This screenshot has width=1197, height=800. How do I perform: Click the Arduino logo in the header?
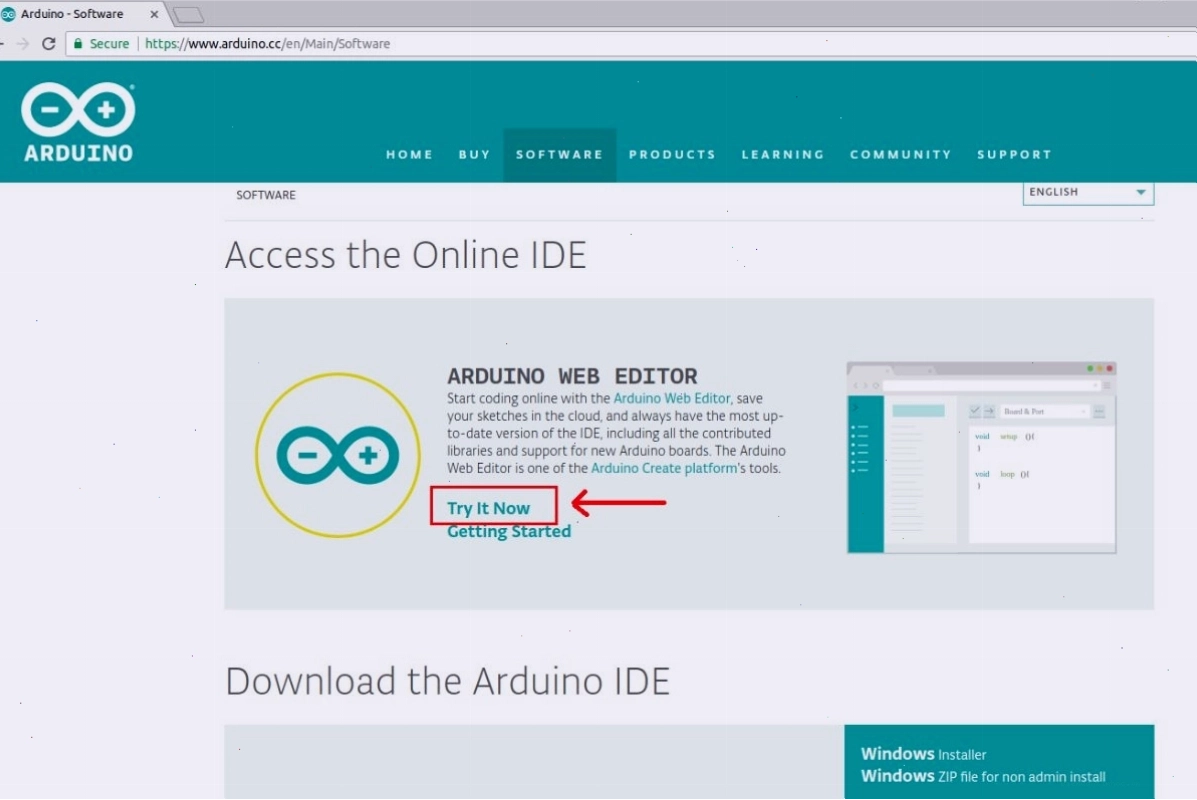(78, 121)
